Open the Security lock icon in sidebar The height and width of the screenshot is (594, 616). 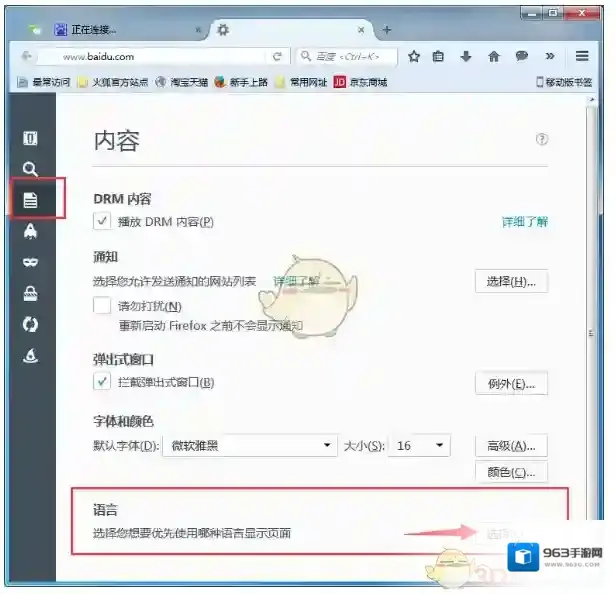click(x=30, y=293)
